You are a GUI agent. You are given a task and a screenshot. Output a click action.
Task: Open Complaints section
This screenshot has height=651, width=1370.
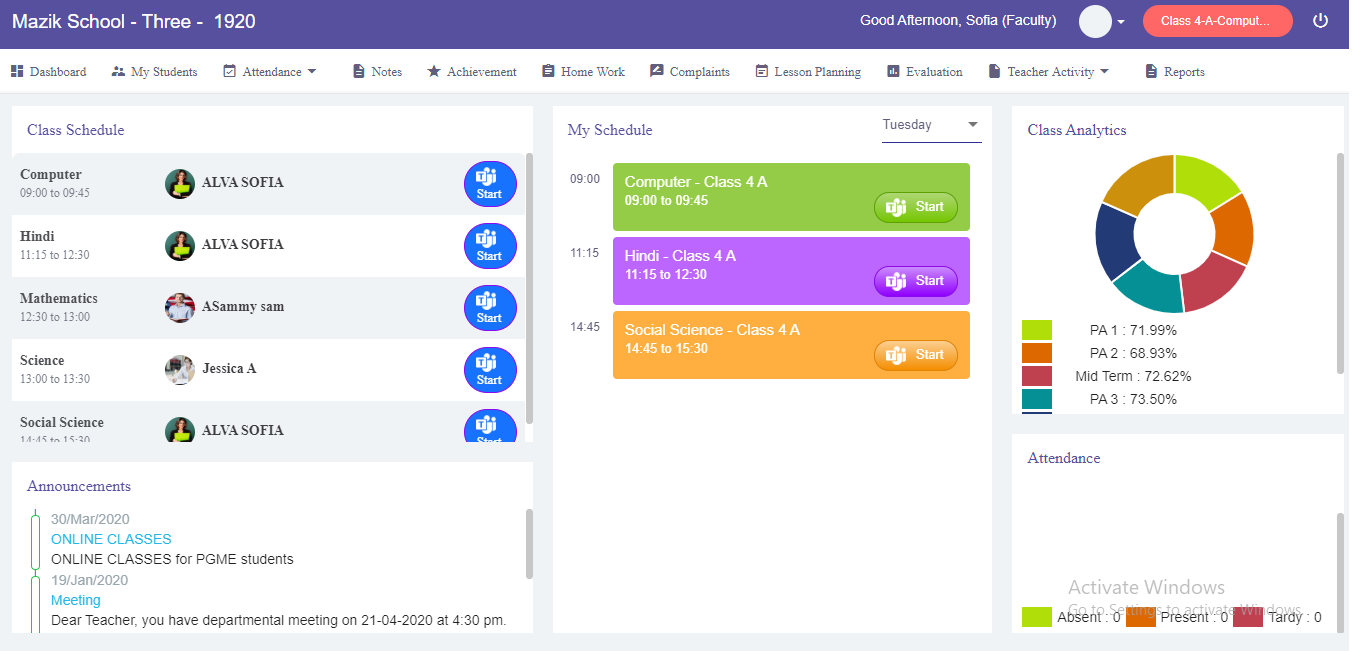(x=690, y=71)
